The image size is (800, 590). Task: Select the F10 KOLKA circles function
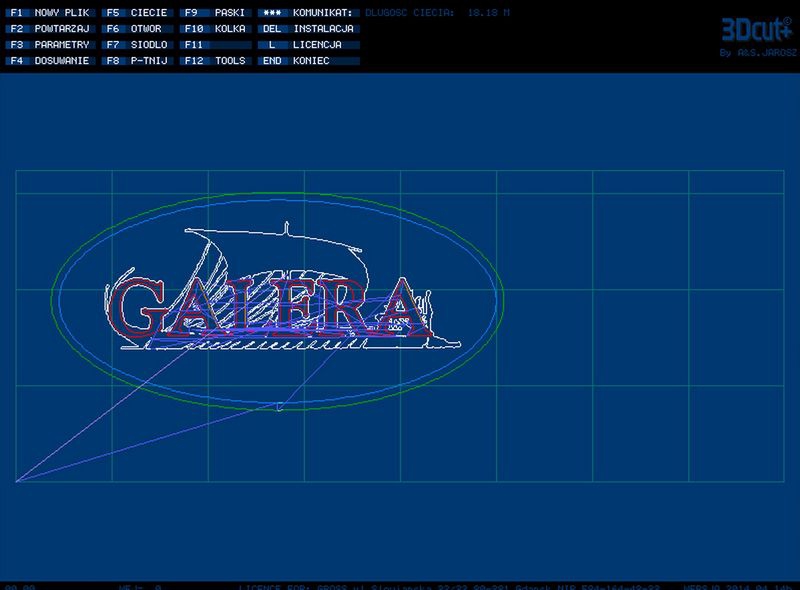pyautogui.click(x=216, y=29)
